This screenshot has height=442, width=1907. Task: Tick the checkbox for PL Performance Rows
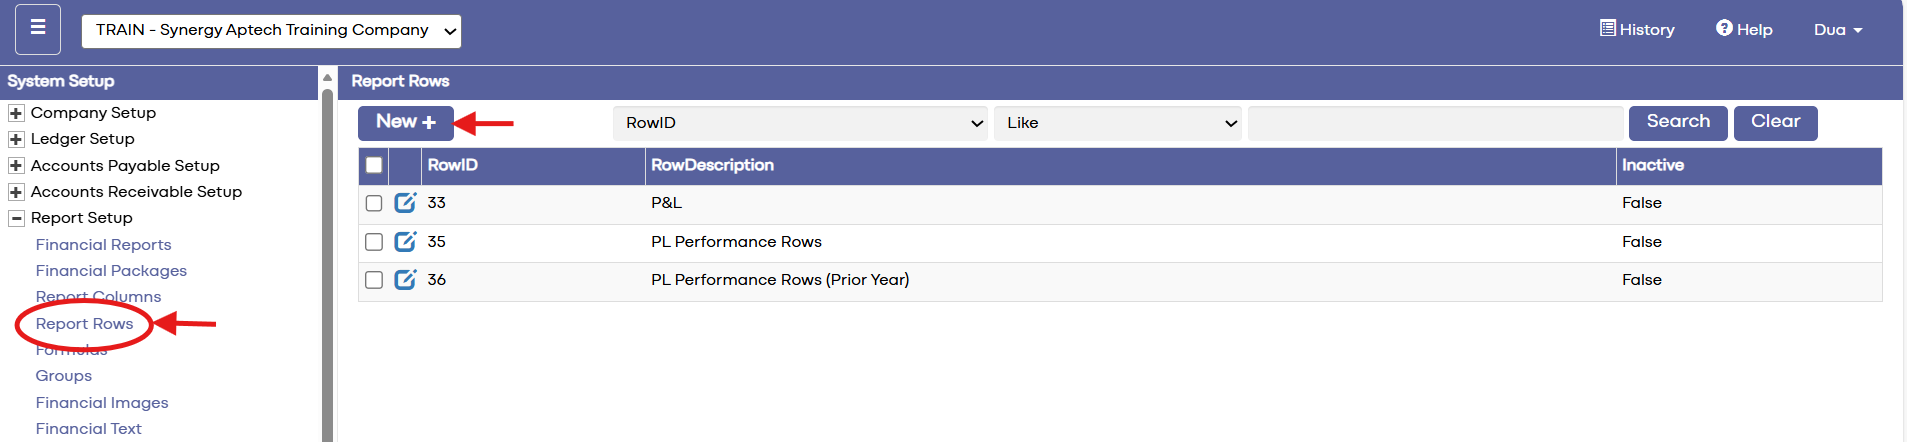tap(374, 242)
